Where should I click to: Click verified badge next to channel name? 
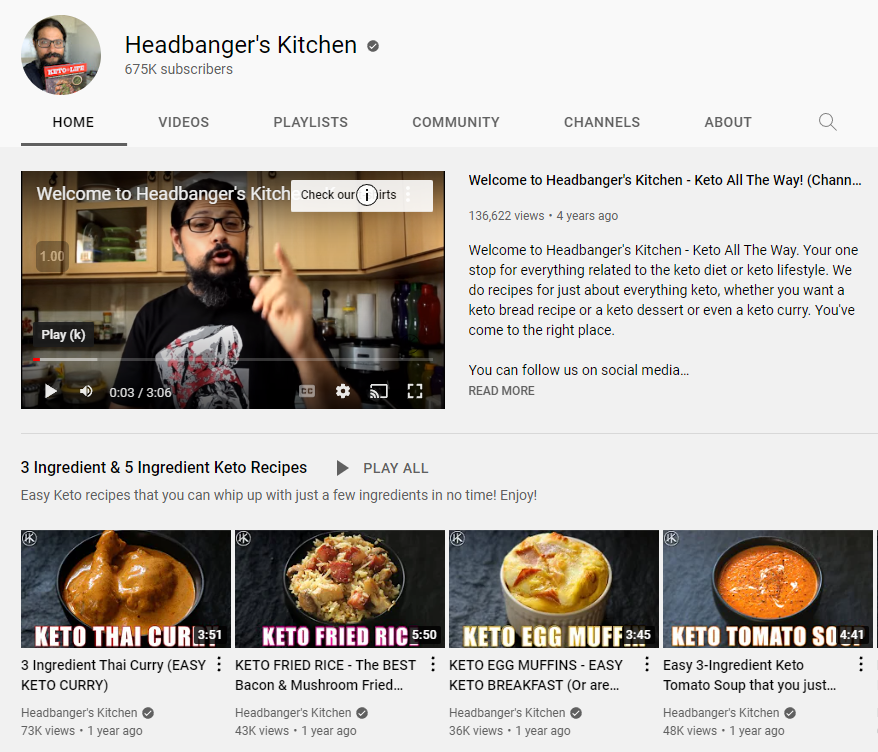click(373, 46)
